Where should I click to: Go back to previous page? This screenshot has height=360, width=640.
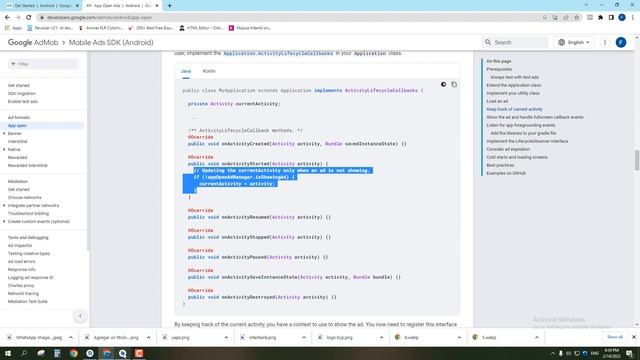[7, 18]
